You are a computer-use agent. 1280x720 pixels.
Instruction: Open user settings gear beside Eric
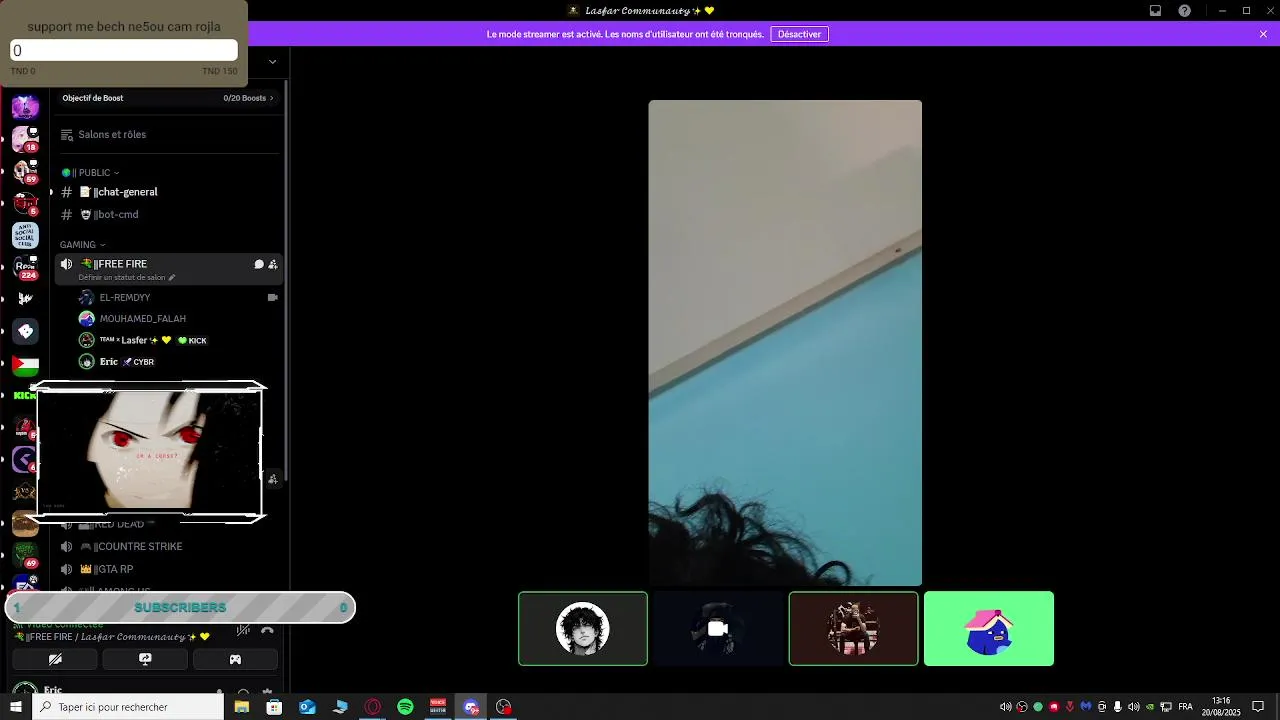click(x=267, y=692)
